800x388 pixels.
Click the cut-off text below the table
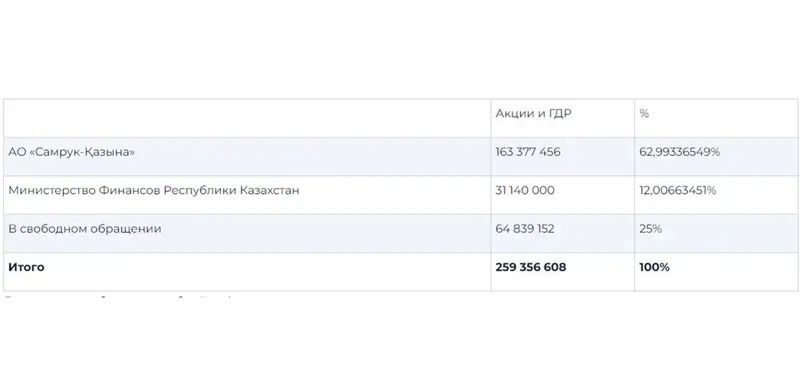(x=118, y=297)
